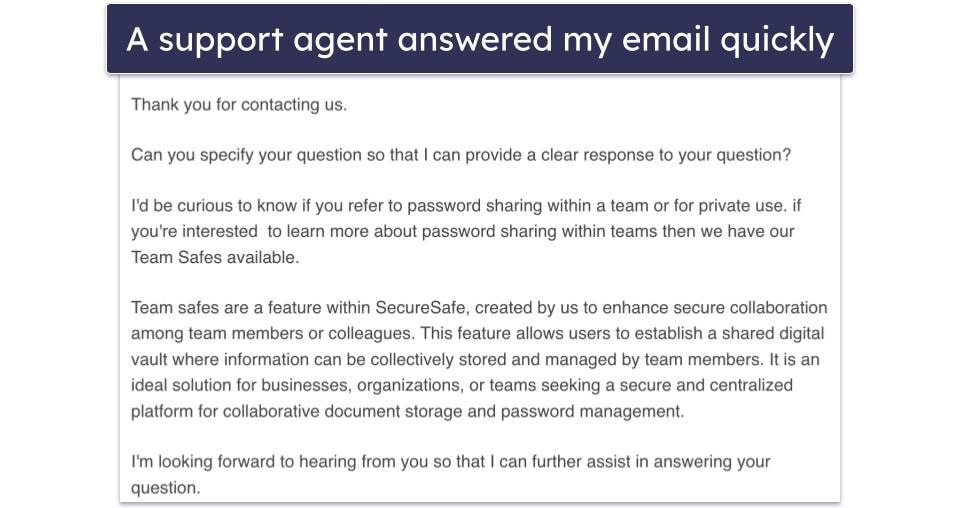Click the line starting "among team members or colleagues"
Viewport: 960px width, 508px height.
click(x=478, y=334)
